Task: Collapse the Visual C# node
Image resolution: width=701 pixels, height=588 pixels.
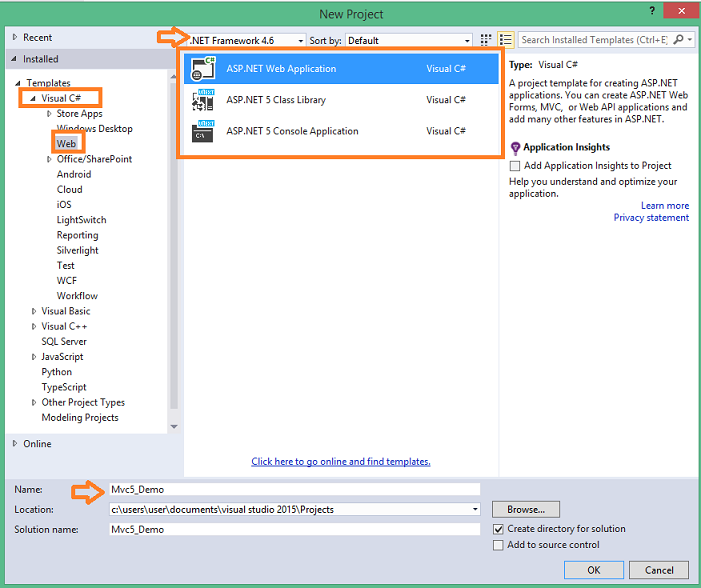Action: [33, 98]
